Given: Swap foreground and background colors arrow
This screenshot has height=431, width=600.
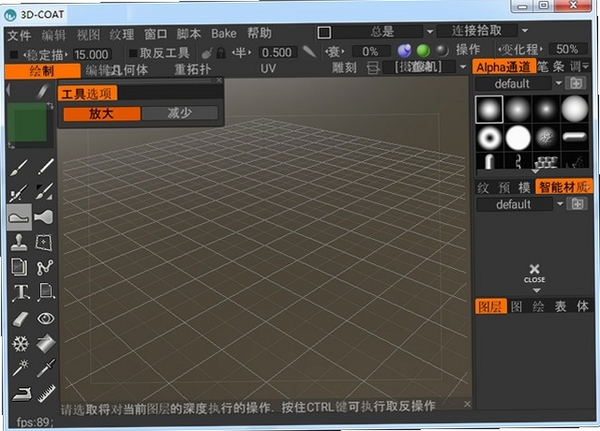Looking at the screenshot, I should [x=50, y=106].
